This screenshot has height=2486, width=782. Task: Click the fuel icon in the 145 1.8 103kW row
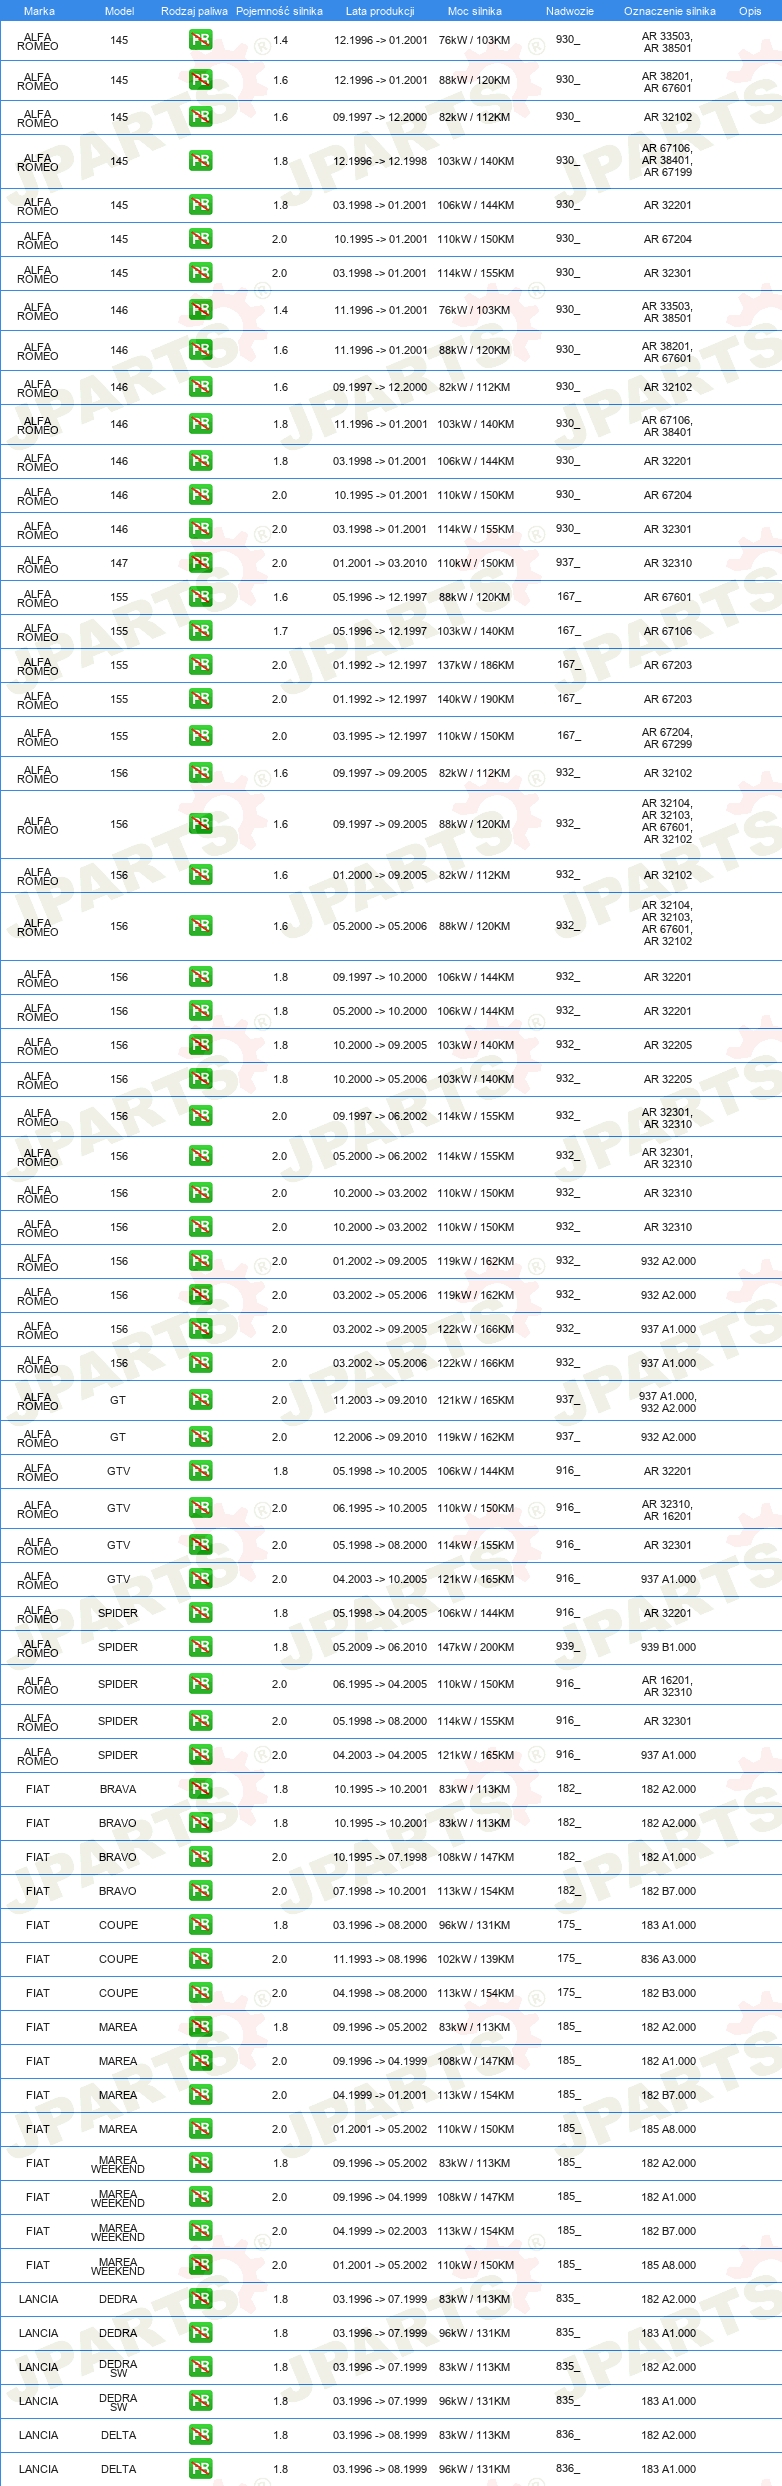click(x=200, y=161)
